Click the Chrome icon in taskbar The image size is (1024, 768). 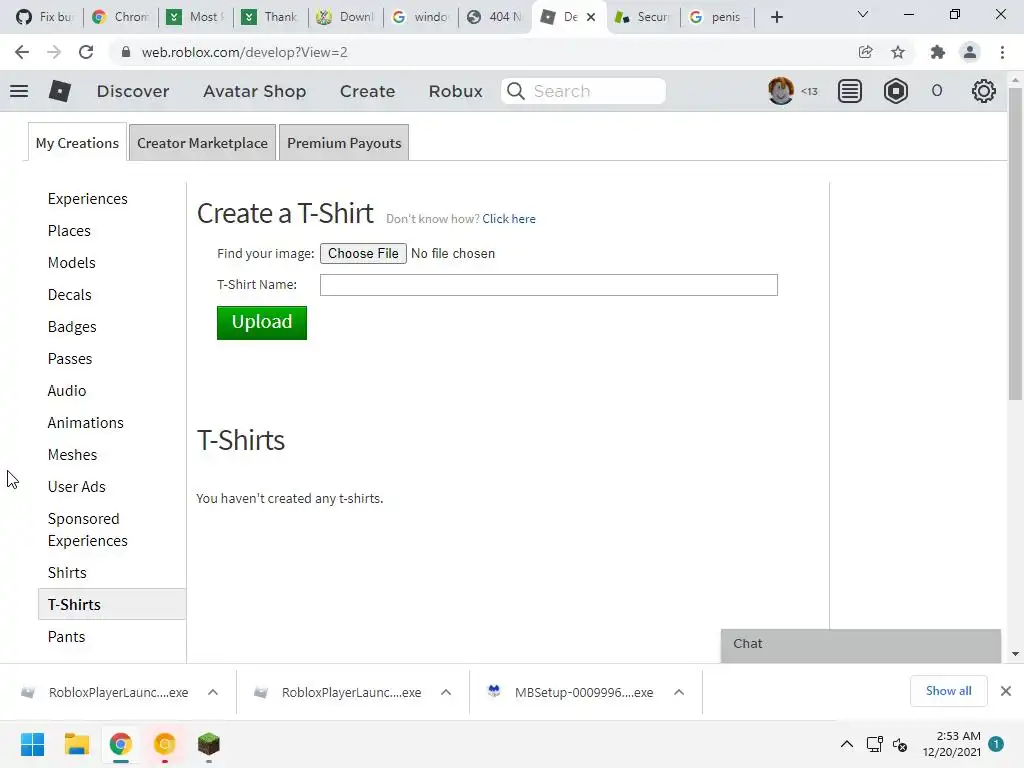tap(121, 744)
